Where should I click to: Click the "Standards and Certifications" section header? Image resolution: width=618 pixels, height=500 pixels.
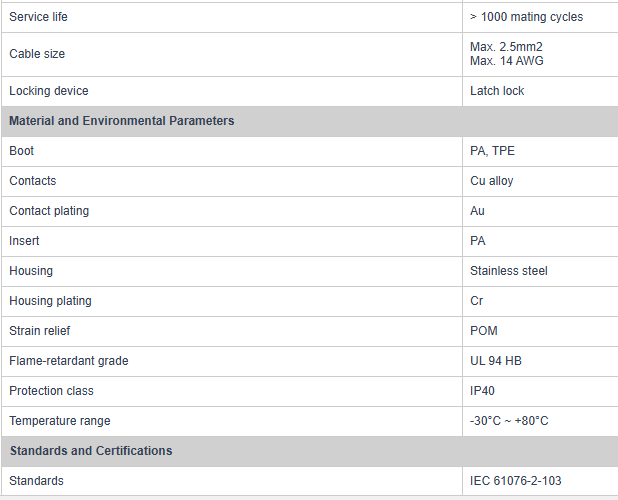pyautogui.click(x=91, y=451)
